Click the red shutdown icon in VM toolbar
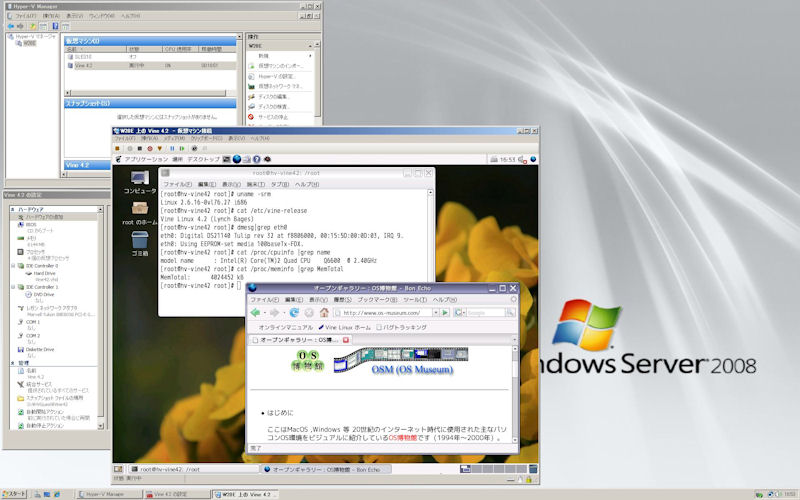This screenshot has height=500, width=800. point(149,148)
